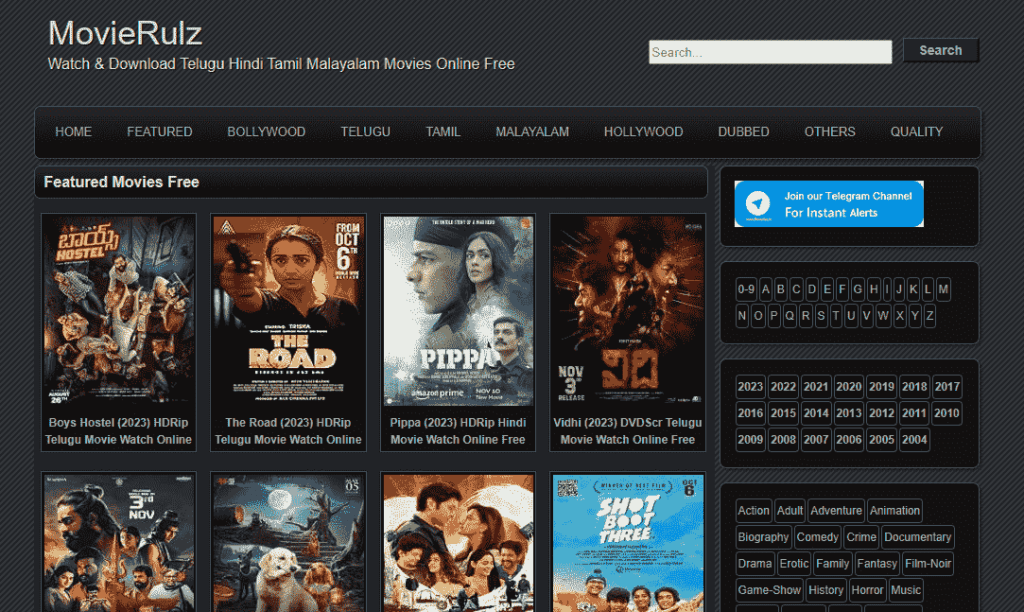The width and height of the screenshot is (1024, 612).
Task: Click Boys Hostel (2023) HDRip title link
Action: point(118,431)
